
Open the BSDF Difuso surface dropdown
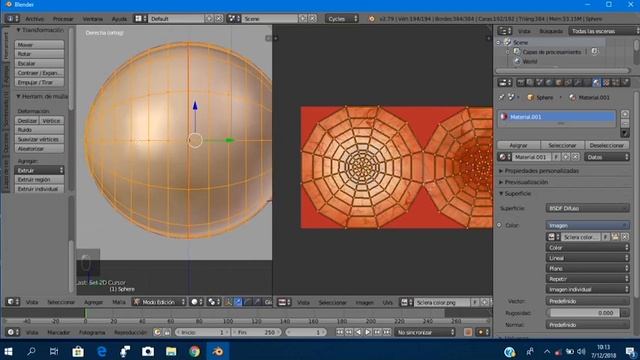[x=587, y=208]
